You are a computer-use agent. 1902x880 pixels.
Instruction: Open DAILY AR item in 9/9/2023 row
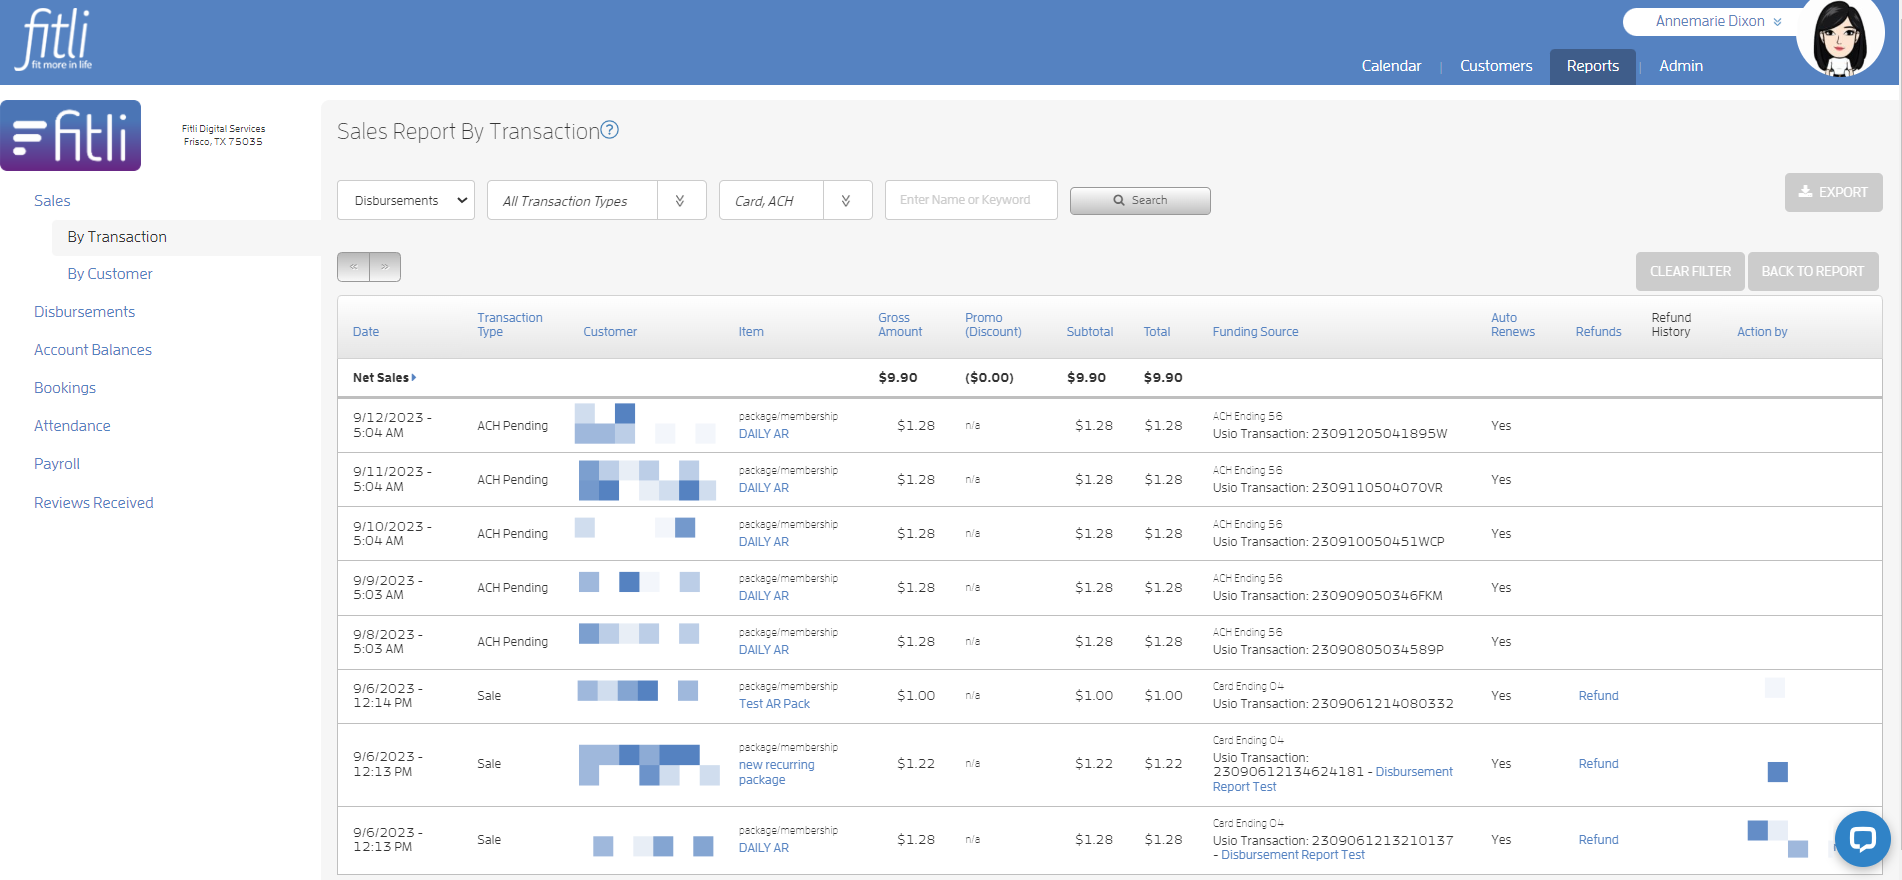tap(764, 596)
